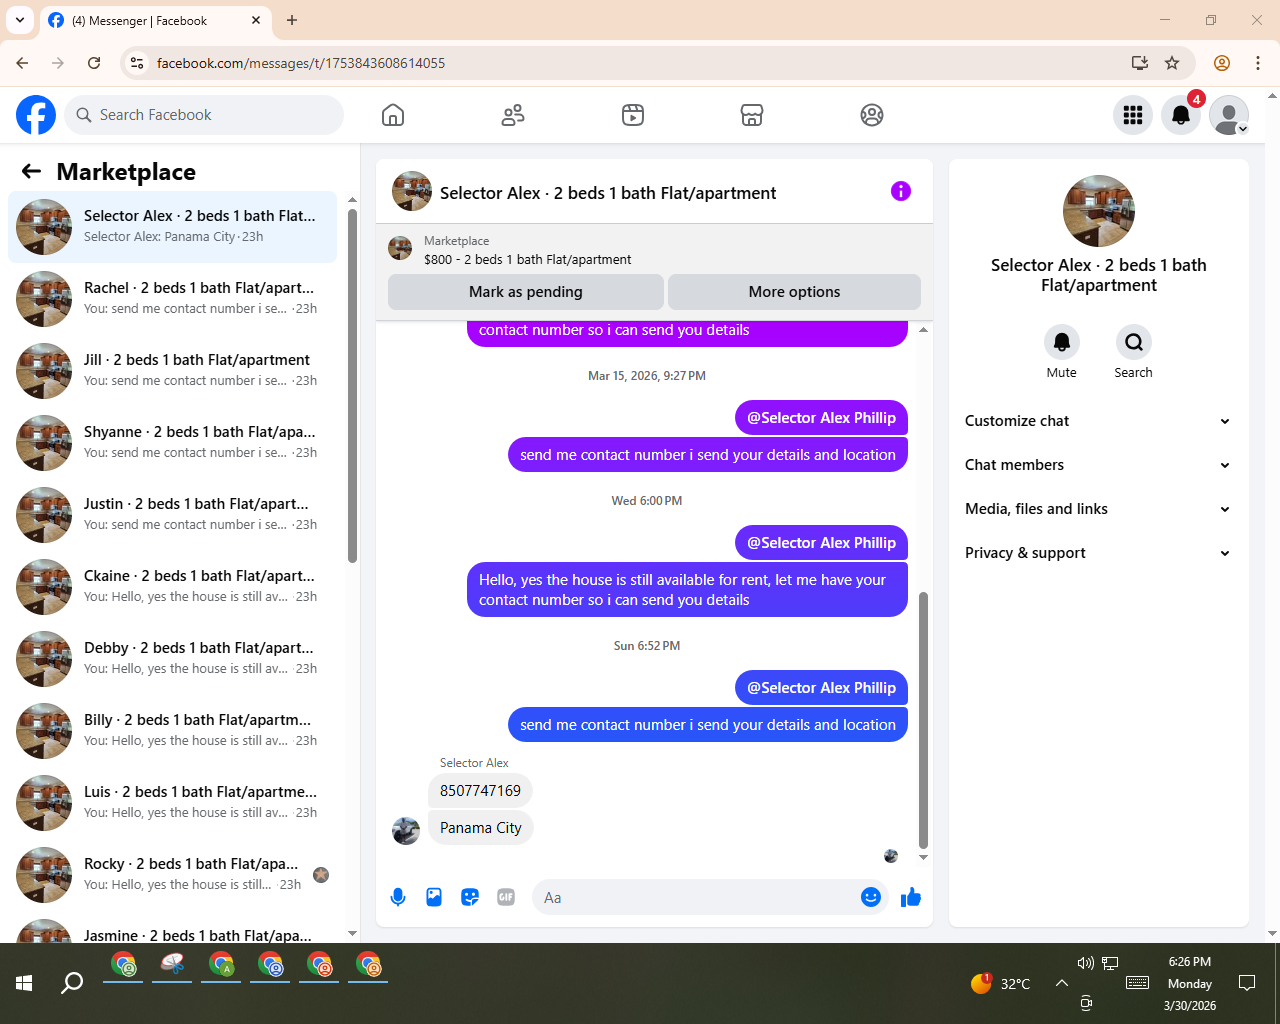
Task: Attach a photo file icon
Action: point(434,897)
